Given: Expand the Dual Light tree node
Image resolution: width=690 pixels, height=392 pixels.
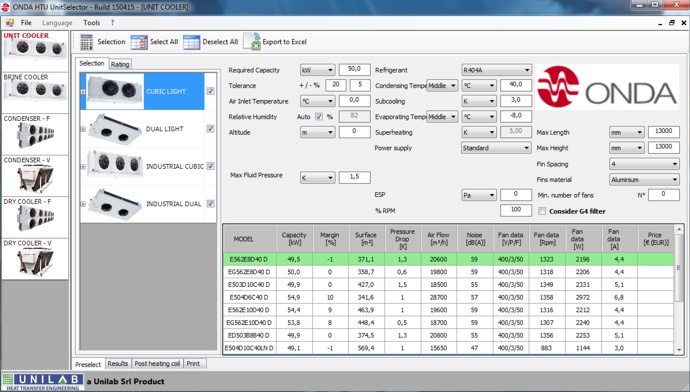Looking at the screenshot, I should tap(83, 129).
